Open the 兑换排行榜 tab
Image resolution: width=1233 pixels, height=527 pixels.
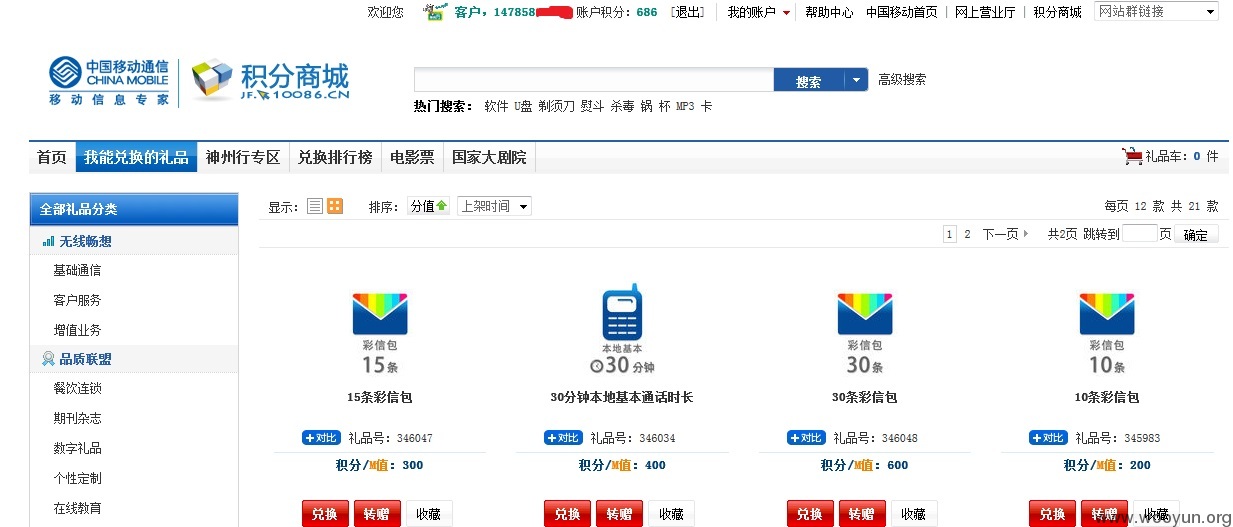point(335,157)
